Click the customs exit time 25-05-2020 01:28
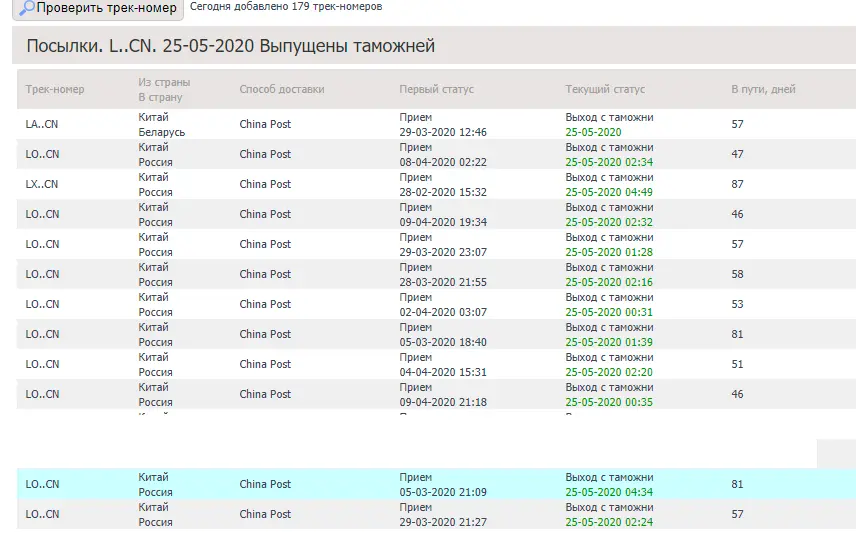The width and height of the screenshot is (856, 550). point(609,252)
